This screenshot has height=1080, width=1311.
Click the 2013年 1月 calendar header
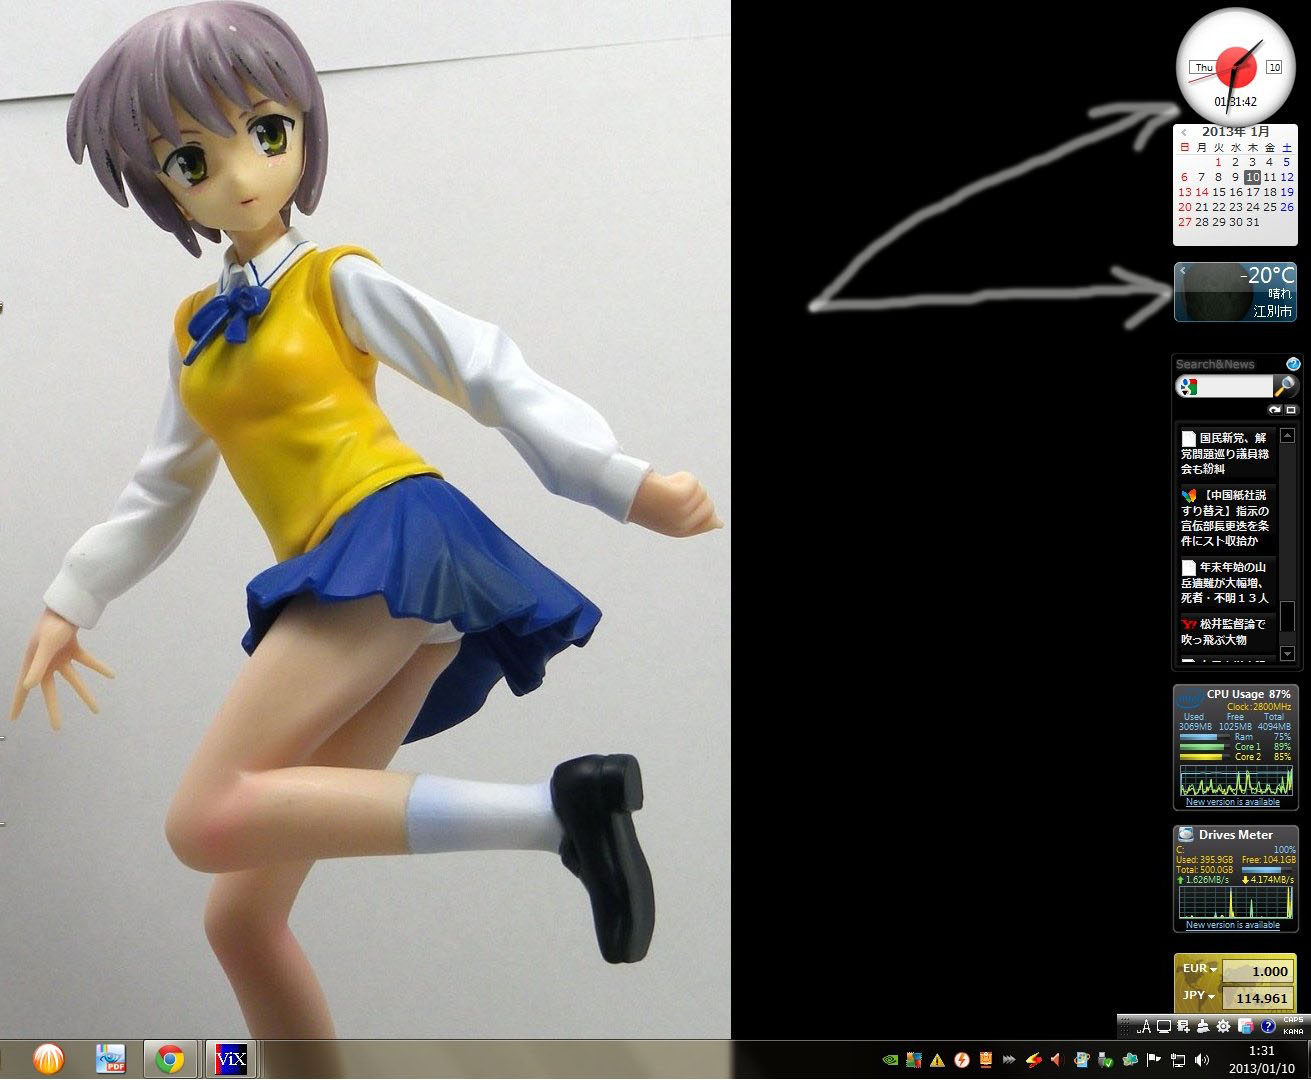[x=1236, y=131]
